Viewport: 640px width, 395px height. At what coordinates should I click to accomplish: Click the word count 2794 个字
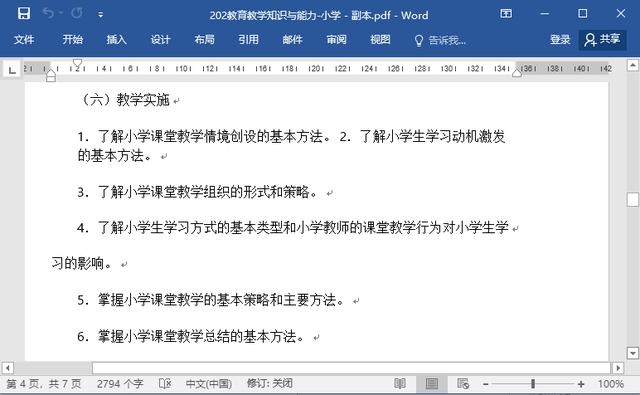[x=120, y=384]
